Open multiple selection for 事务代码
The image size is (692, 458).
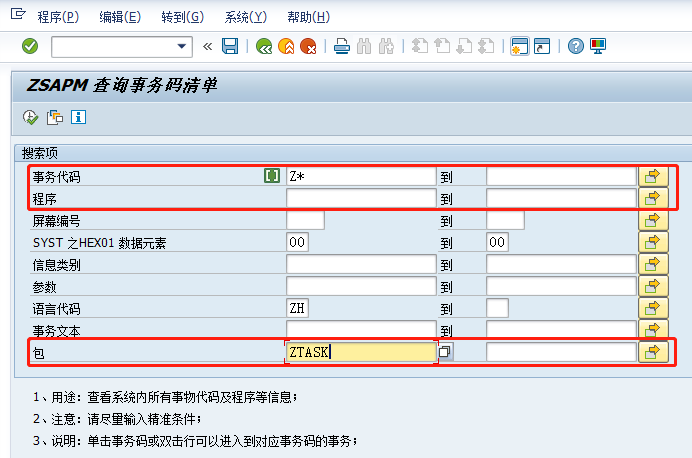653,176
